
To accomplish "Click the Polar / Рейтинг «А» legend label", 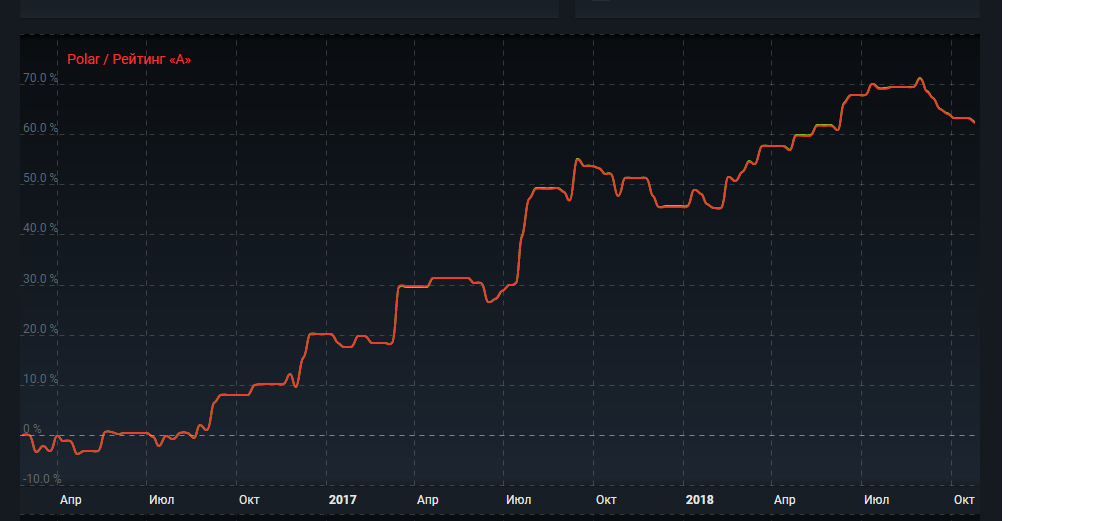I will [x=129, y=60].
